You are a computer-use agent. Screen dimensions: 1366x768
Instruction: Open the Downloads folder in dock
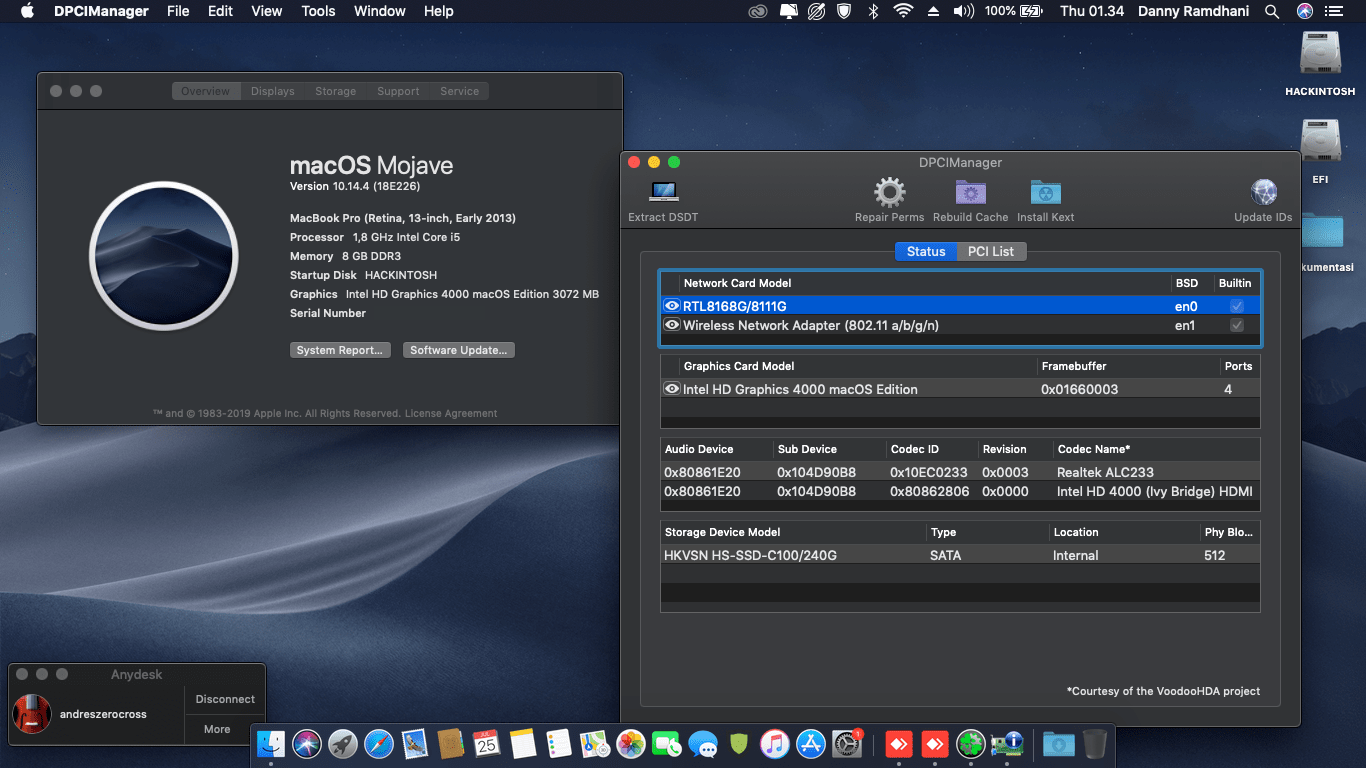click(1057, 743)
